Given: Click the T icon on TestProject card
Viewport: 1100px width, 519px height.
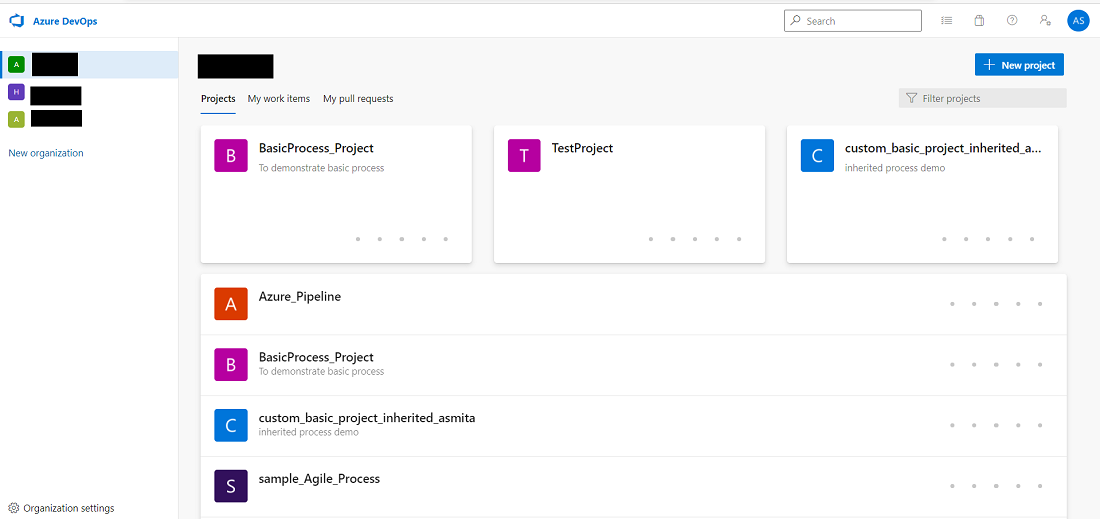Looking at the screenshot, I should (x=524, y=156).
